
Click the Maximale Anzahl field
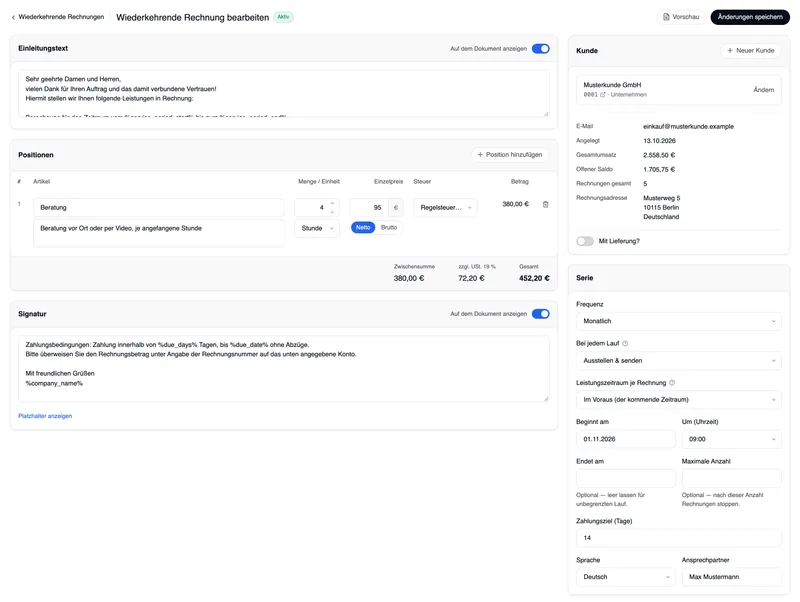731,478
